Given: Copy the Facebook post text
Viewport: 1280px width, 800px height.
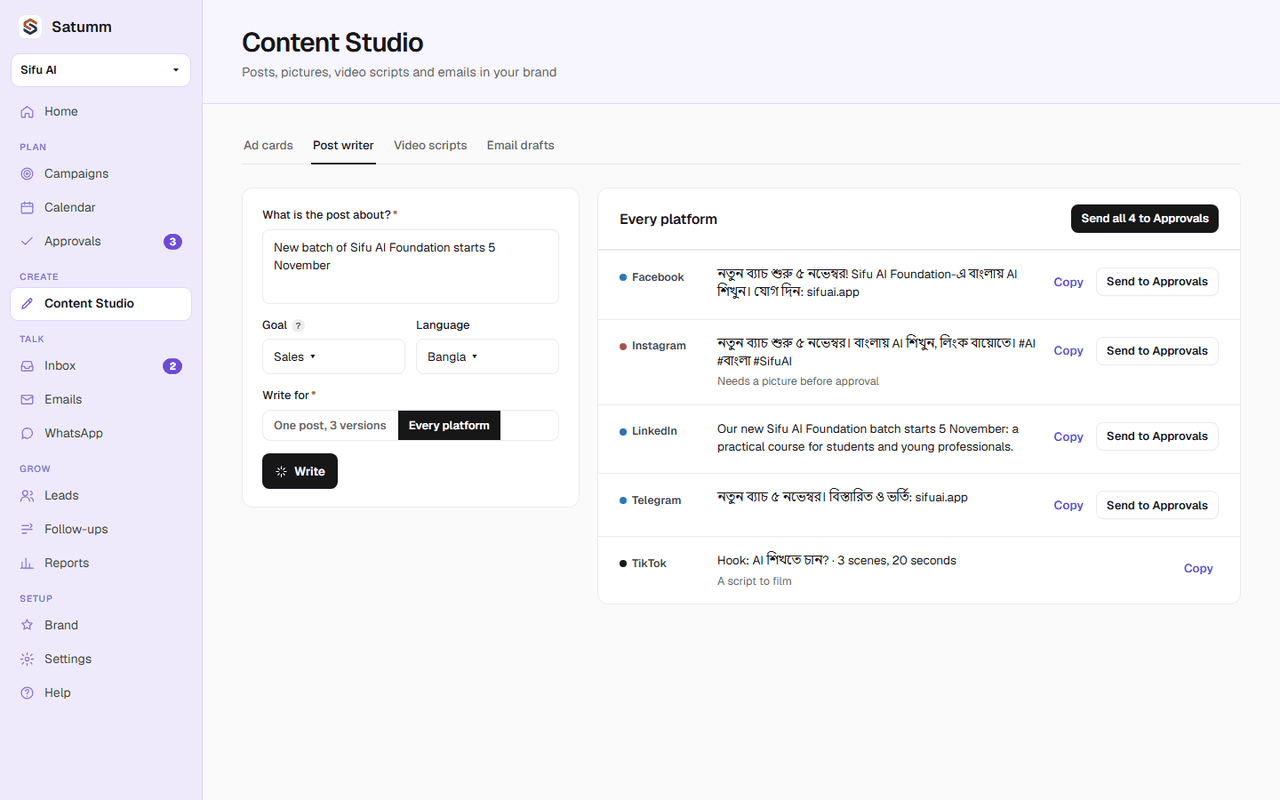Looking at the screenshot, I should pos(1068,283).
